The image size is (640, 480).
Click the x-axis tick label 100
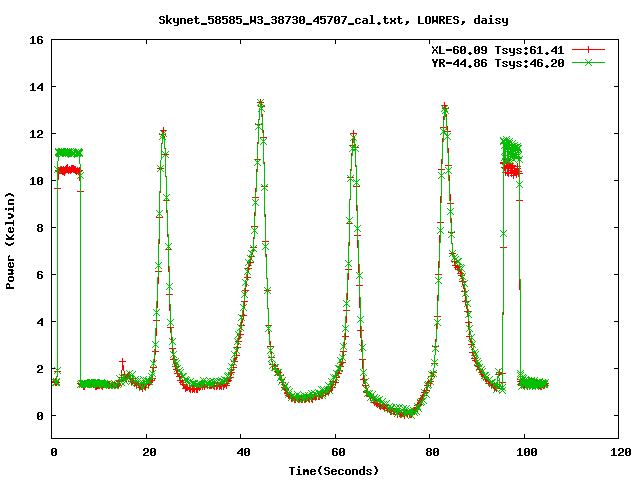[x=527, y=452]
